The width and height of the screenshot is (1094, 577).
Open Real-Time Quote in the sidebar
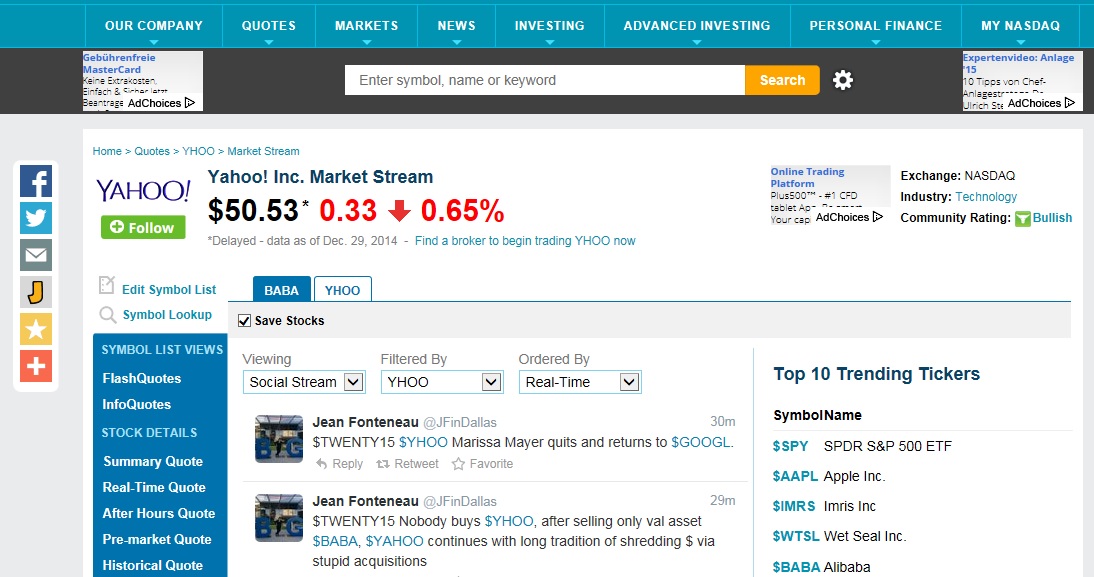154,487
